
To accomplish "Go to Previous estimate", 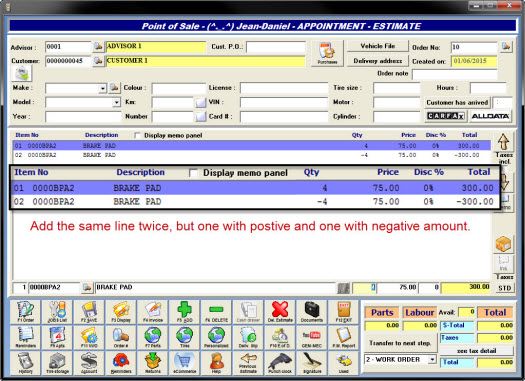I will [248, 363].
